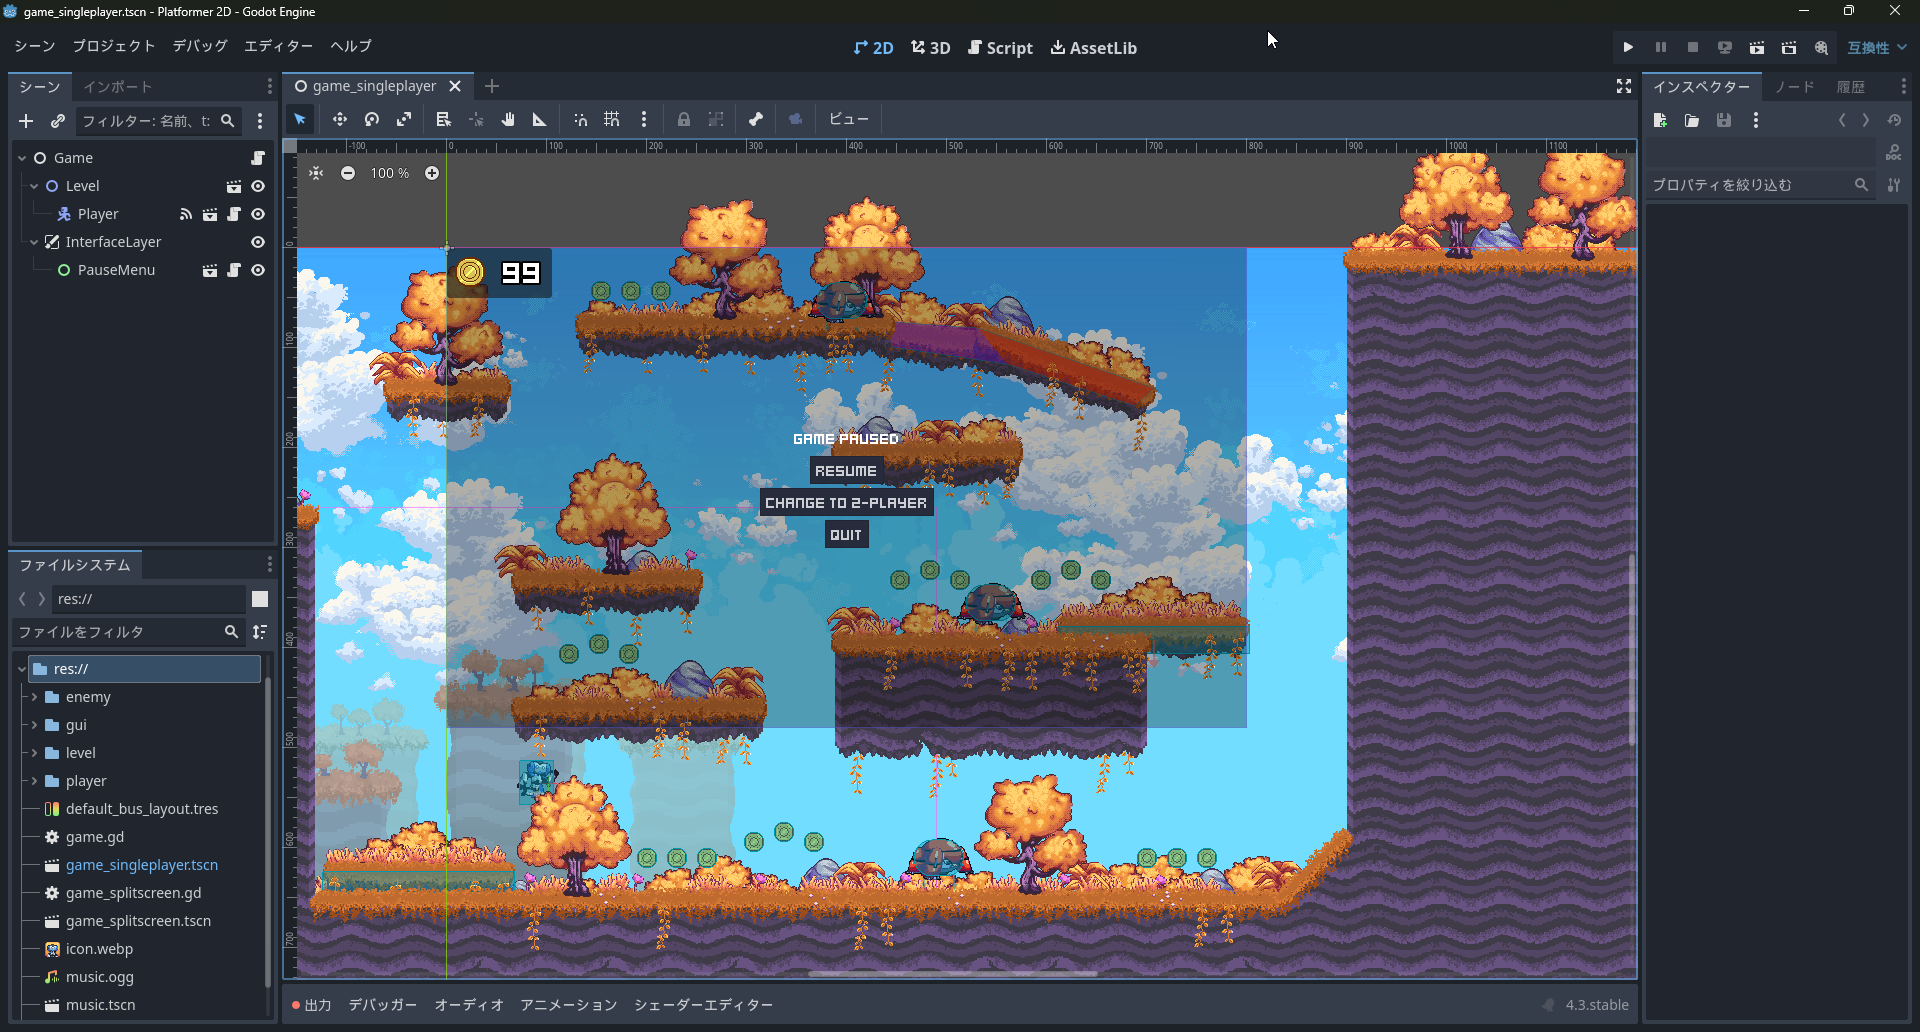
Task: Click the remote debug deploy icon
Action: tap(1725, 47)
